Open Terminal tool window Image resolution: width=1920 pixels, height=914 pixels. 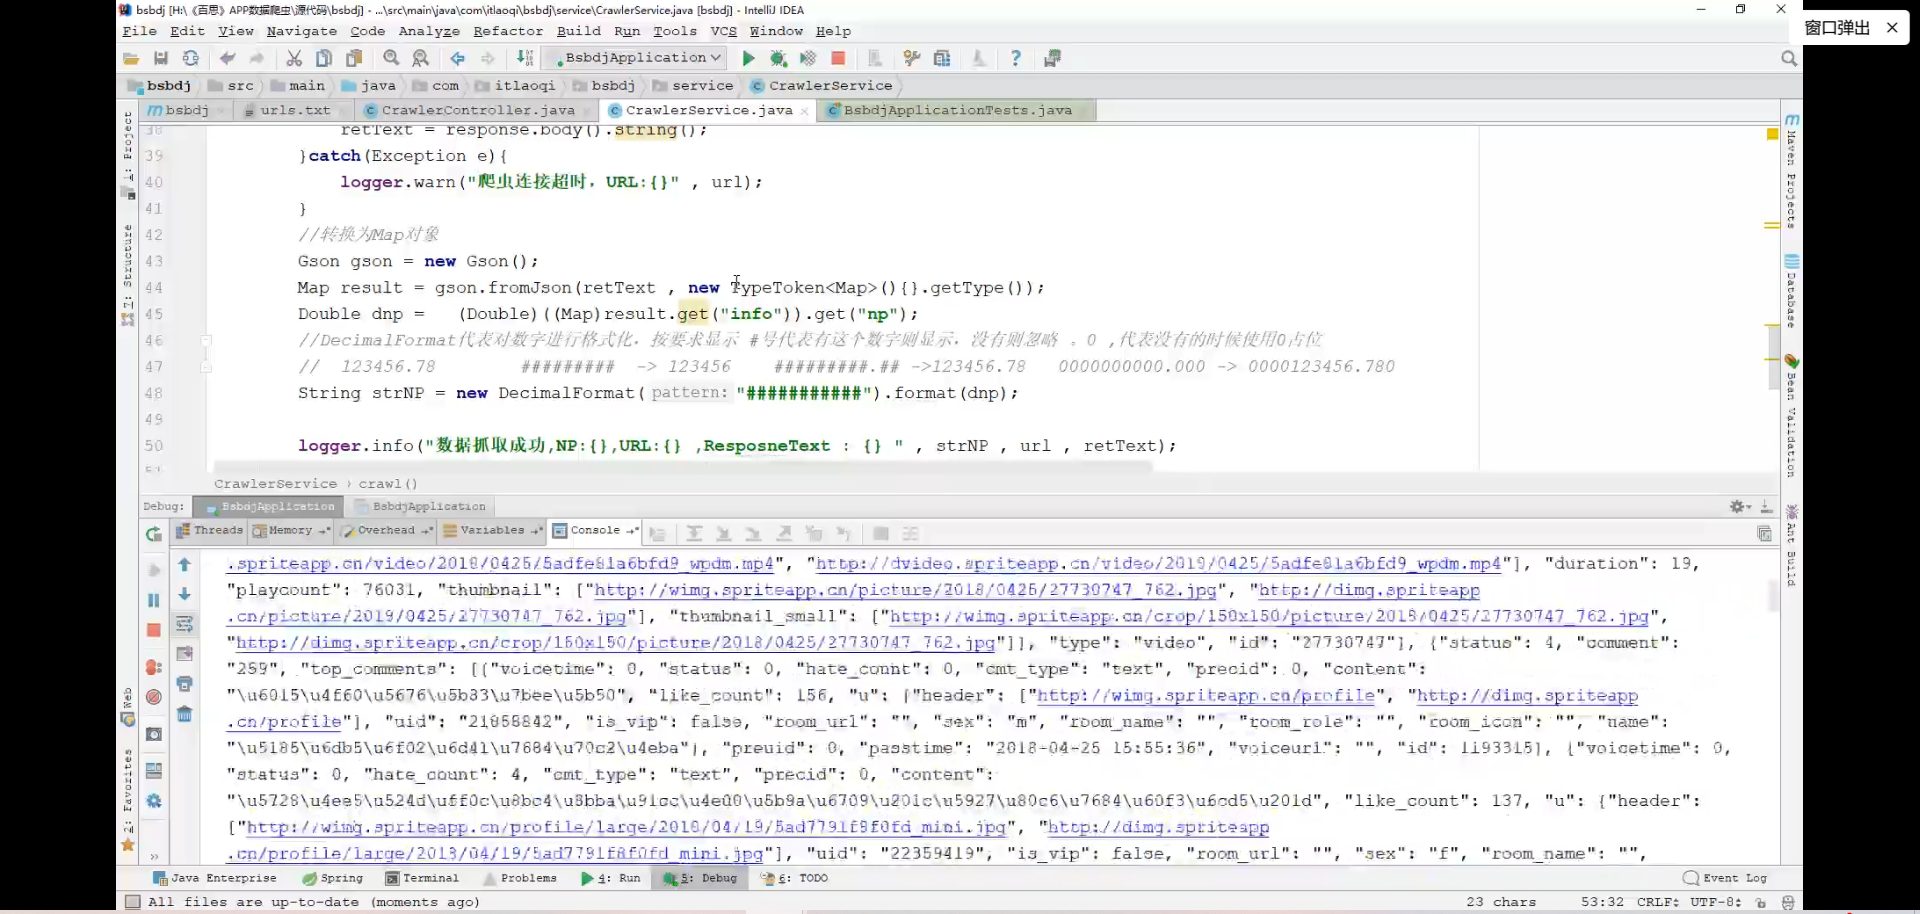coord(422,878)
